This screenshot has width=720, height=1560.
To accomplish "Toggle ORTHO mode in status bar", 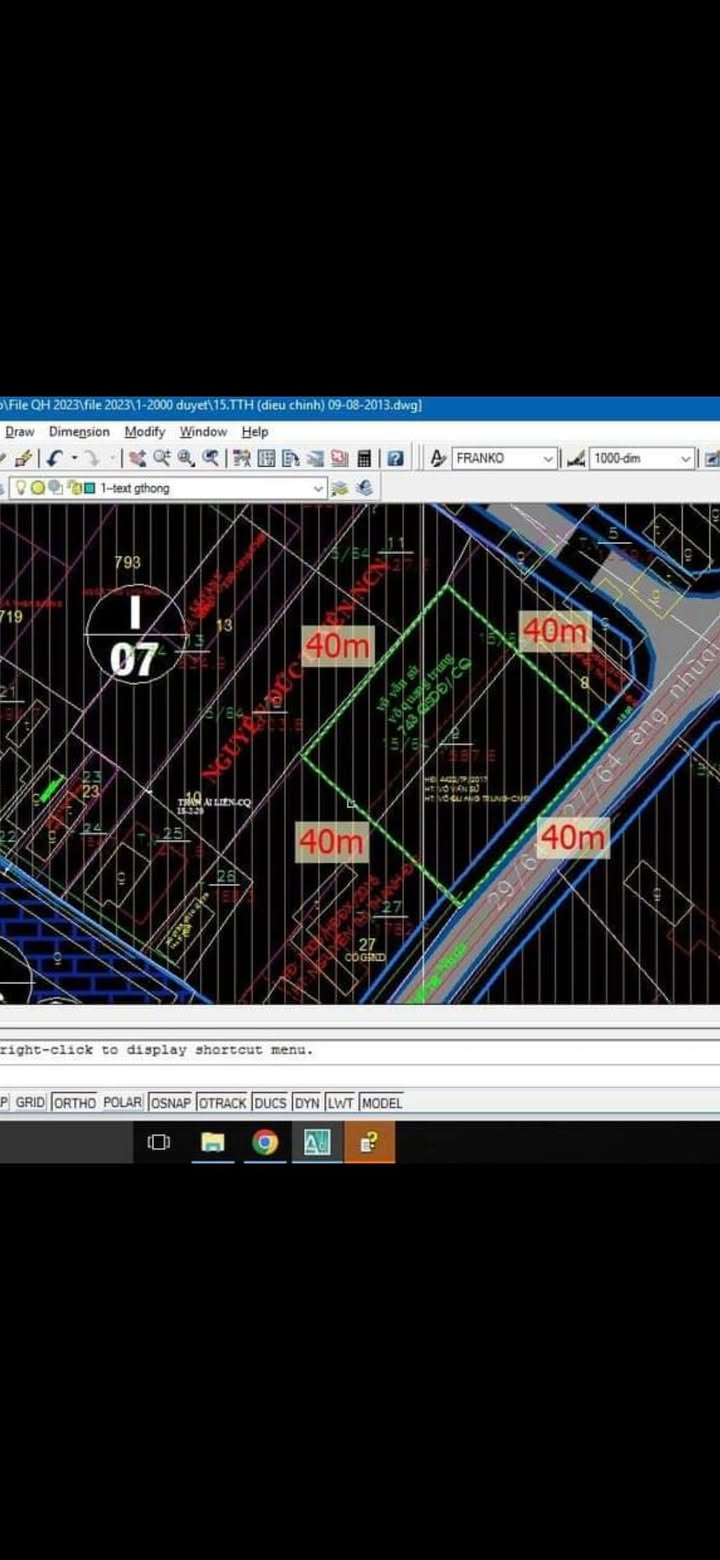I will pyautogui.click(x=74, y=1102).
